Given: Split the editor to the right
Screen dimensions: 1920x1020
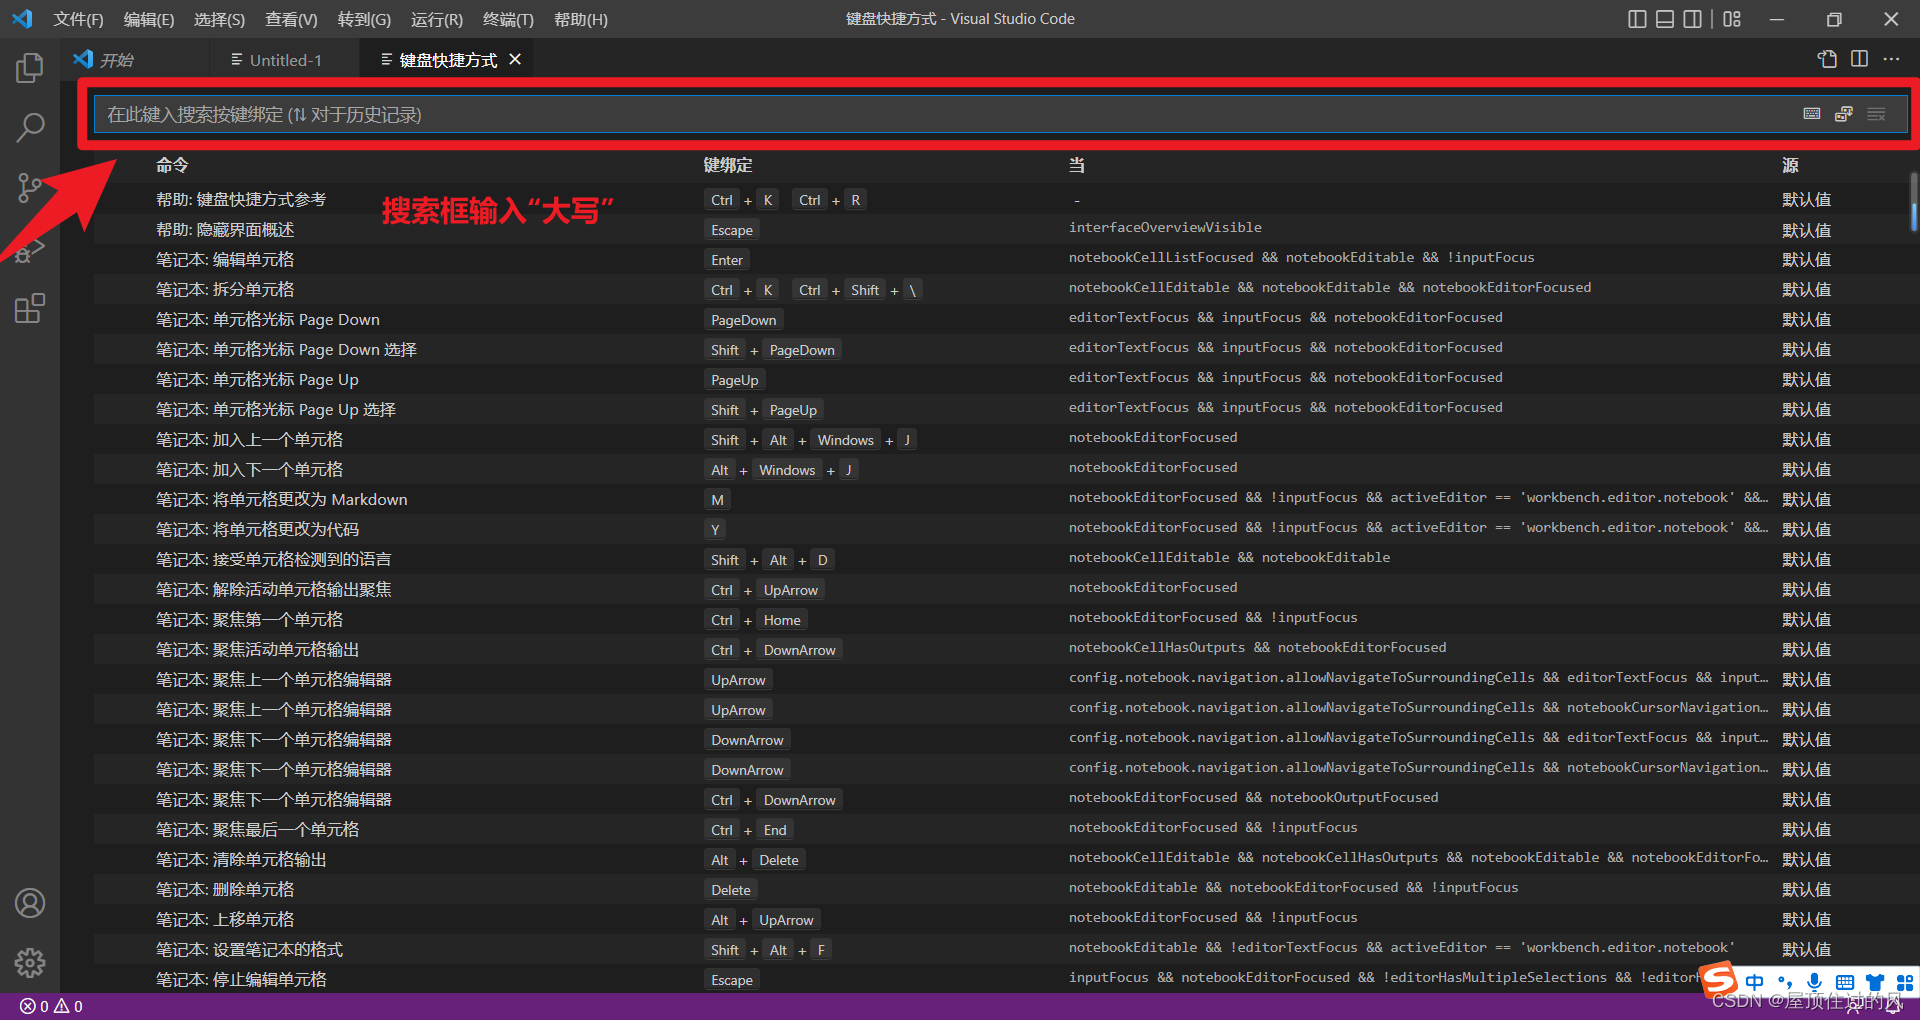Looking at the screenshot, I should coord(1859,59).
